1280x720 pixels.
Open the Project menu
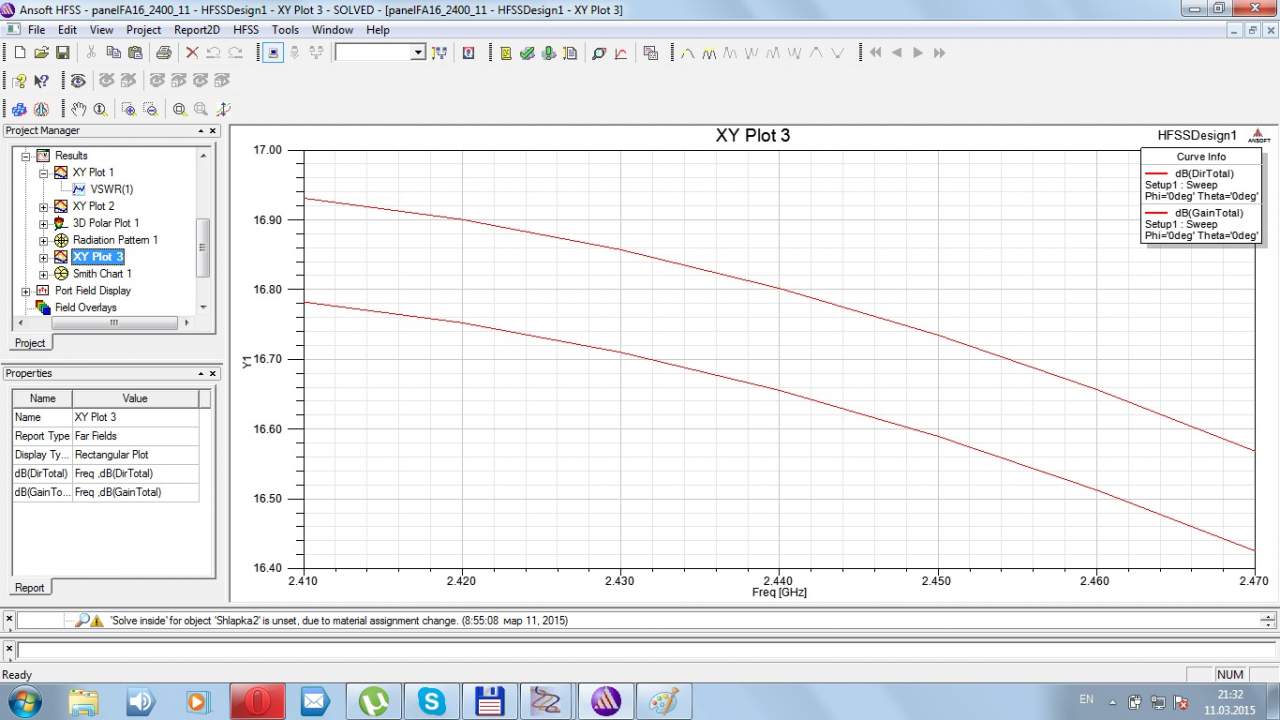(143, 30)
